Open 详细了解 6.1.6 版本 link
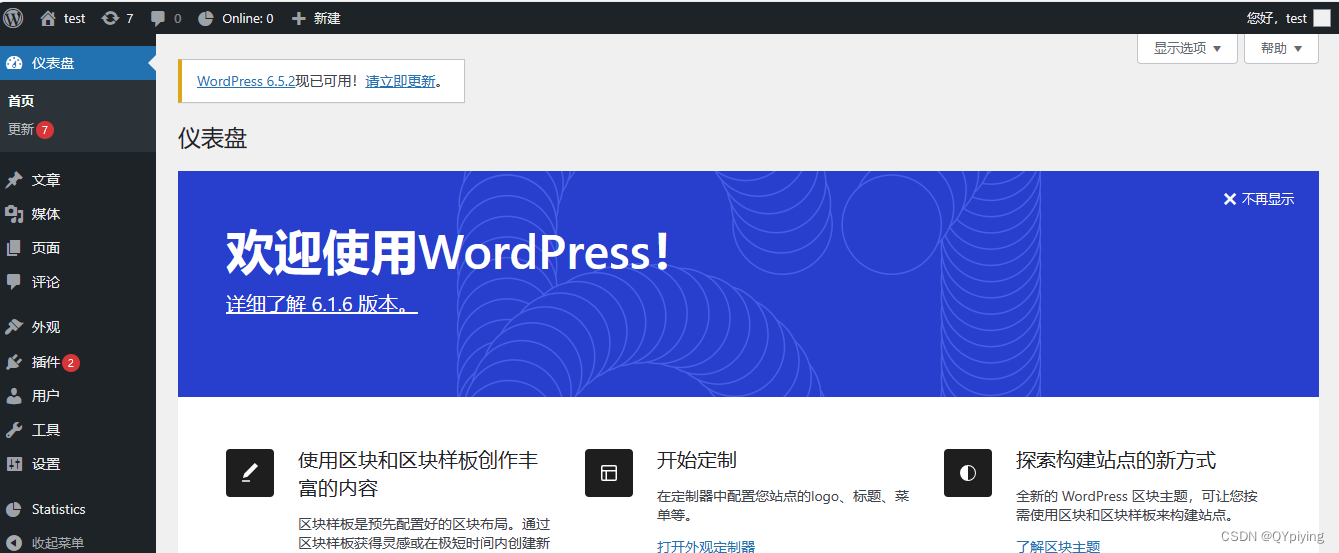Viewport: 1339px width, 553px height. click(x=321, y=304)
